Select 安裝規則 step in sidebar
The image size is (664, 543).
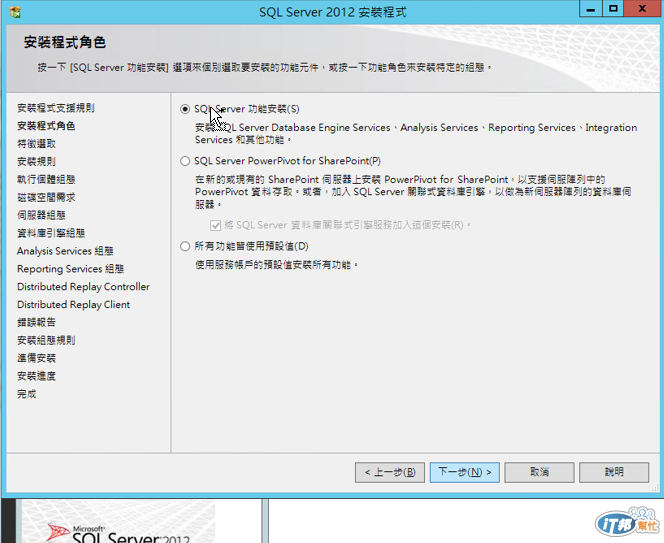click(x=36, y=161)
